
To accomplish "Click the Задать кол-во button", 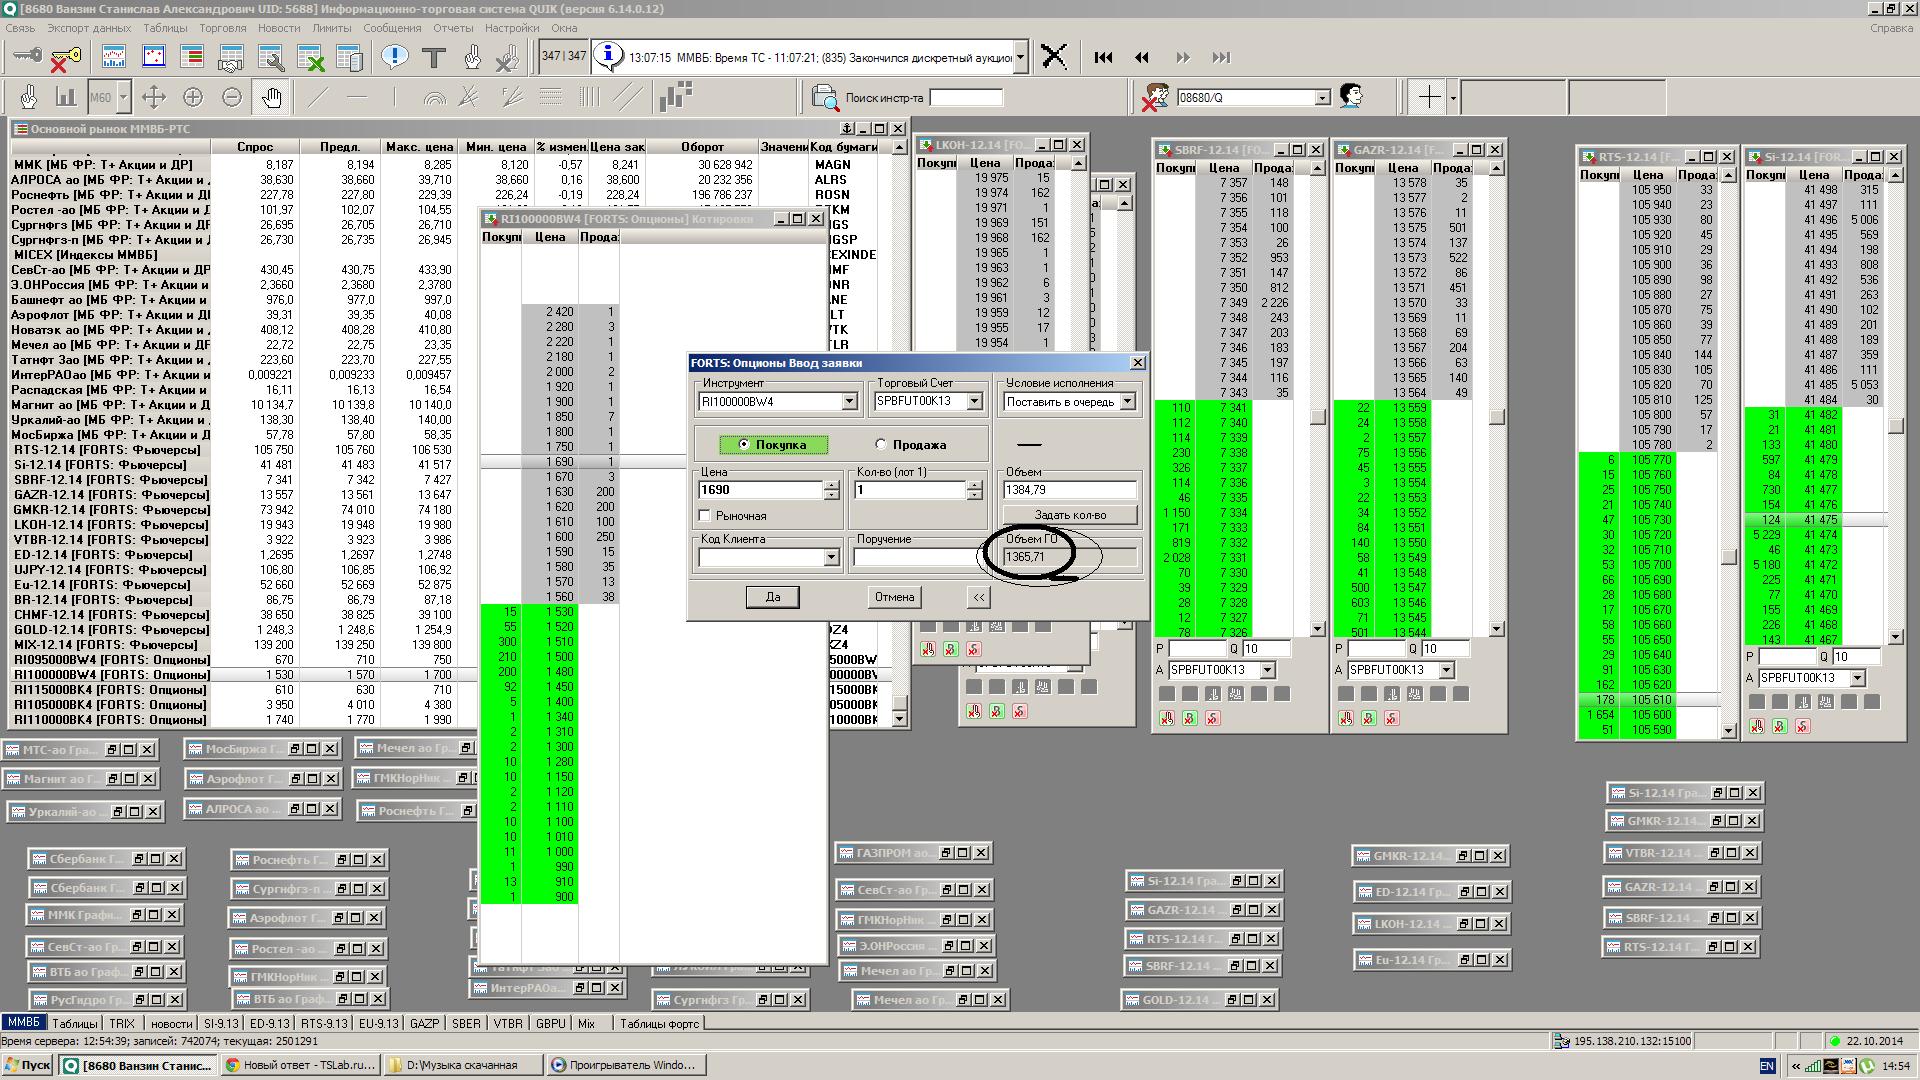I will 1070,515.
